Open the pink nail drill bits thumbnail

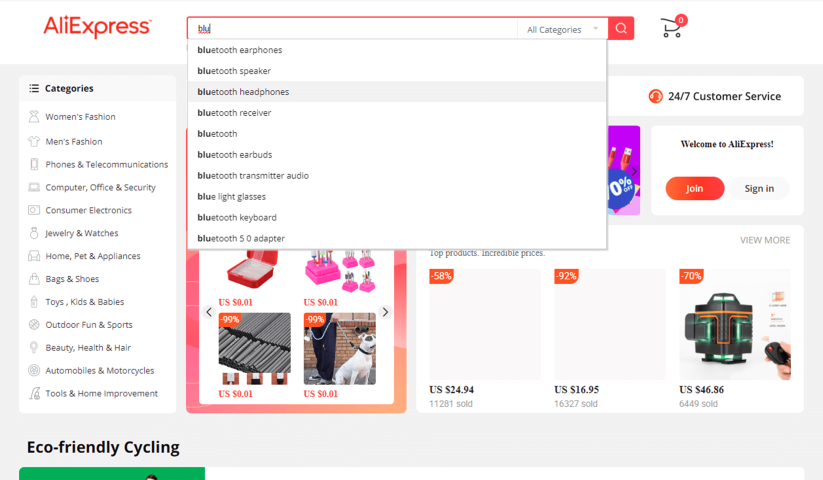coord(340,271)
